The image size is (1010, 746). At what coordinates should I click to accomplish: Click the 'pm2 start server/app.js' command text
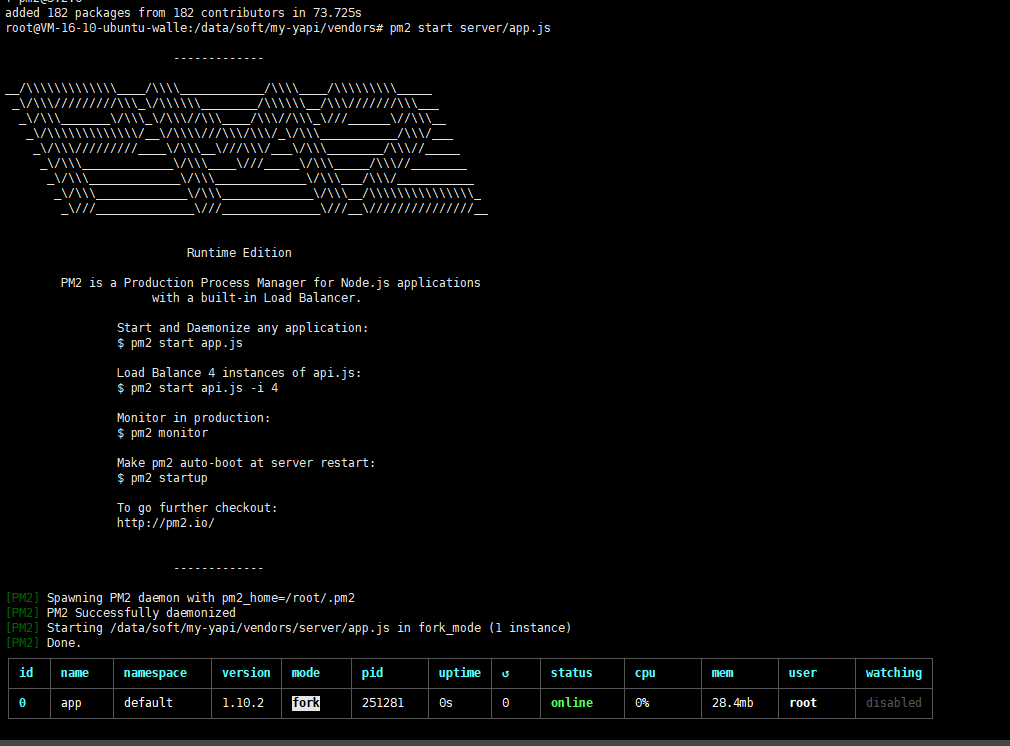[x=470, y=28]
